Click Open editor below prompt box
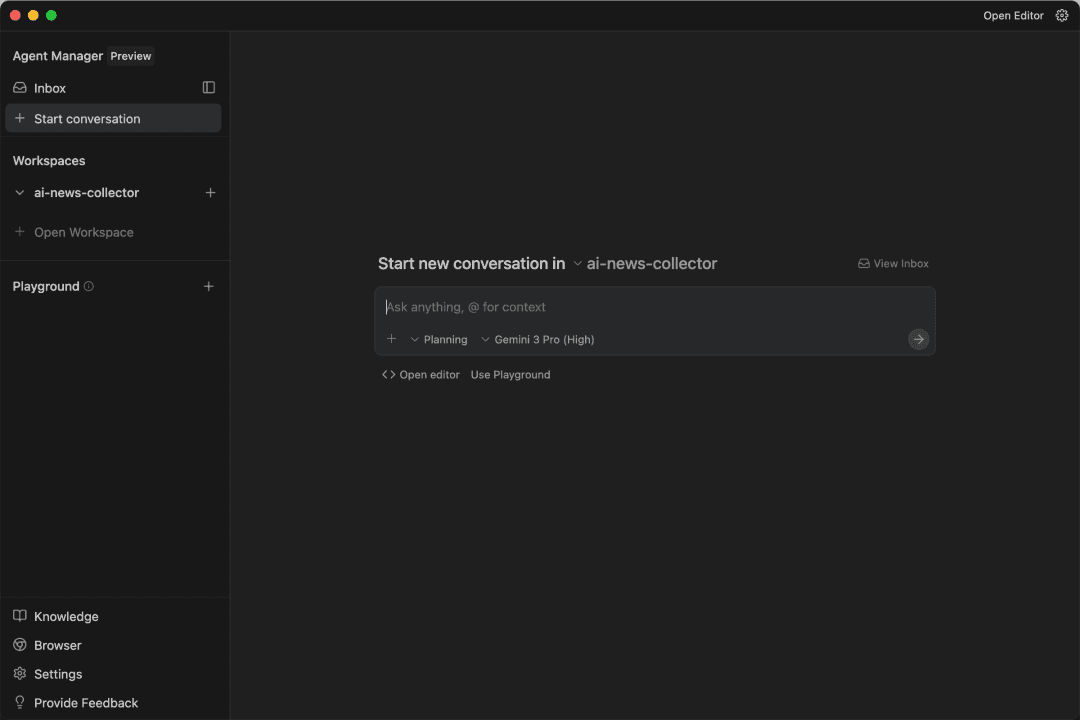Screen dimensions: 1080x720 click(421, 375)
